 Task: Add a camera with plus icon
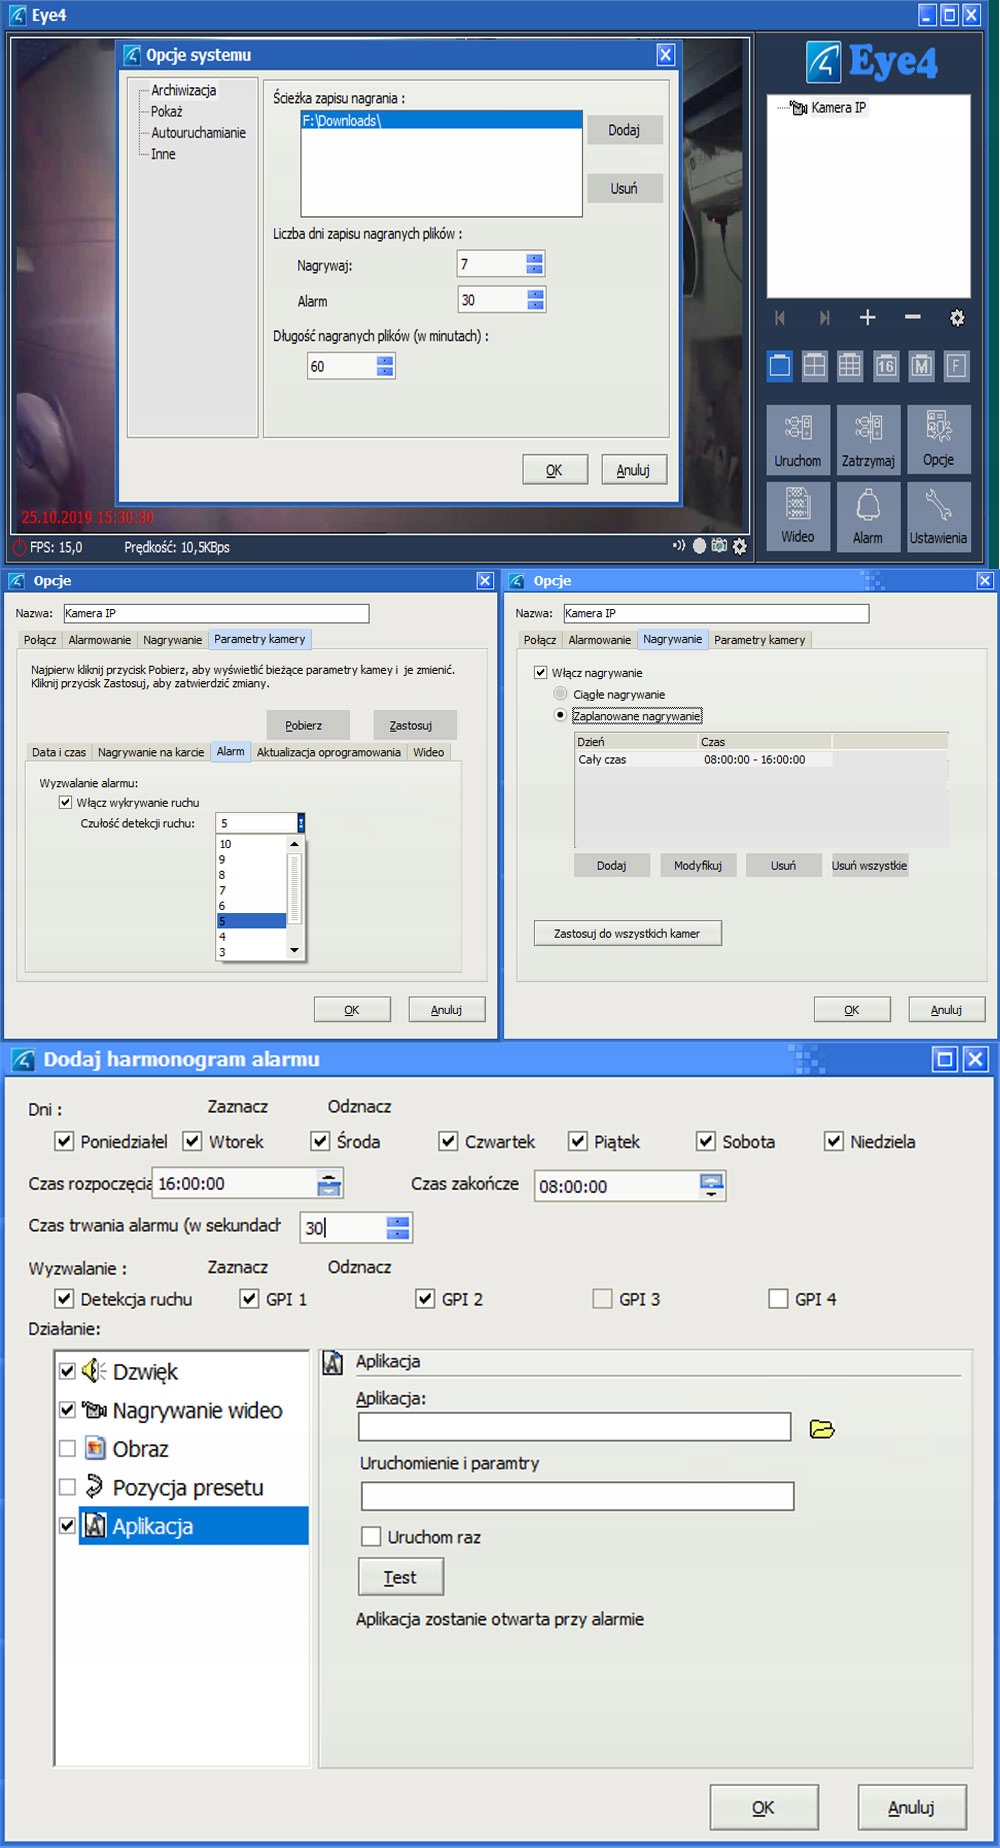pyautogui.click(x=868, y=318)
